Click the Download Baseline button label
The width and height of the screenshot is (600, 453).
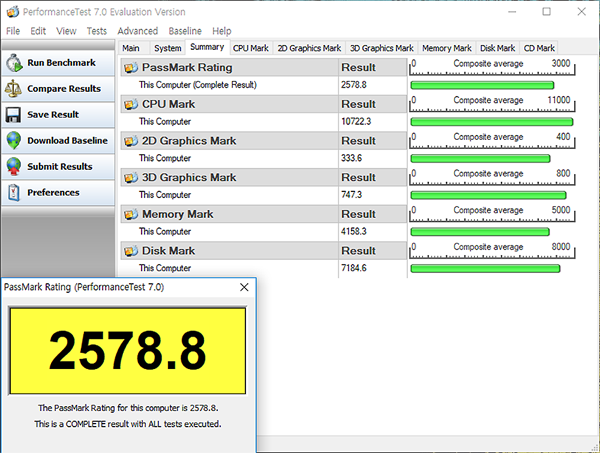(67, 141)
